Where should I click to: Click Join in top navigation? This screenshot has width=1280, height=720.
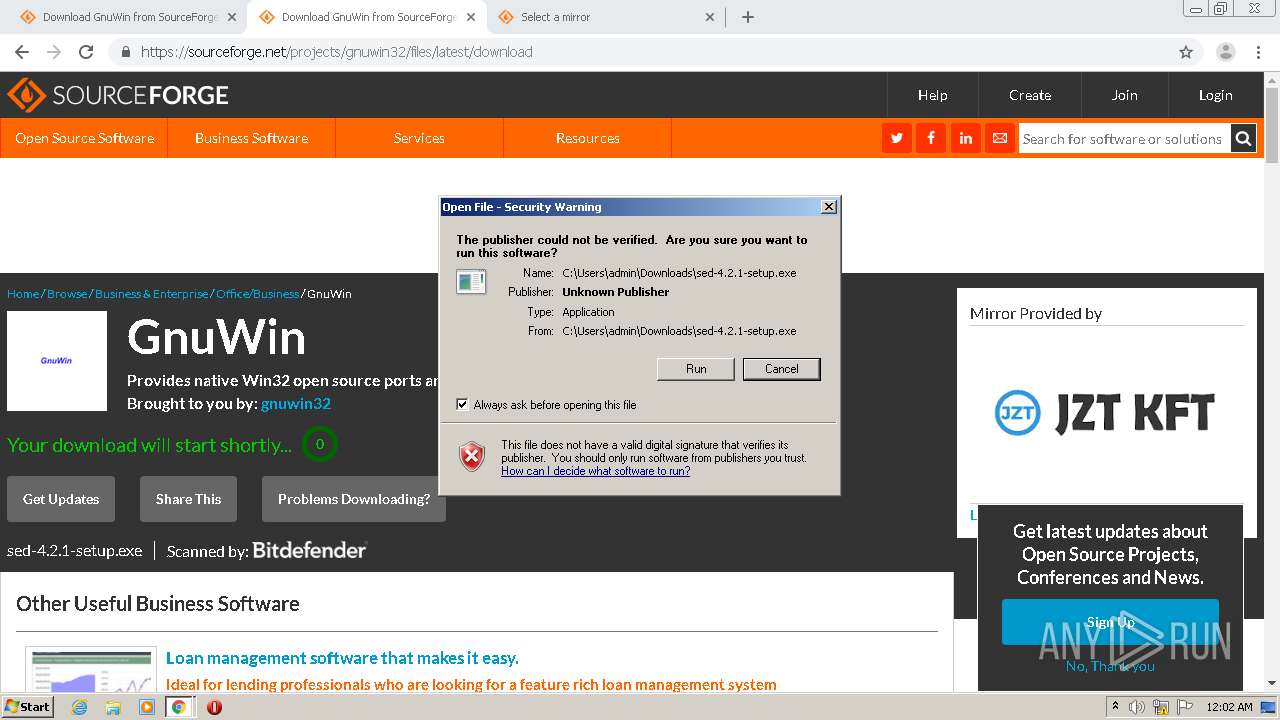point(1125,95)
